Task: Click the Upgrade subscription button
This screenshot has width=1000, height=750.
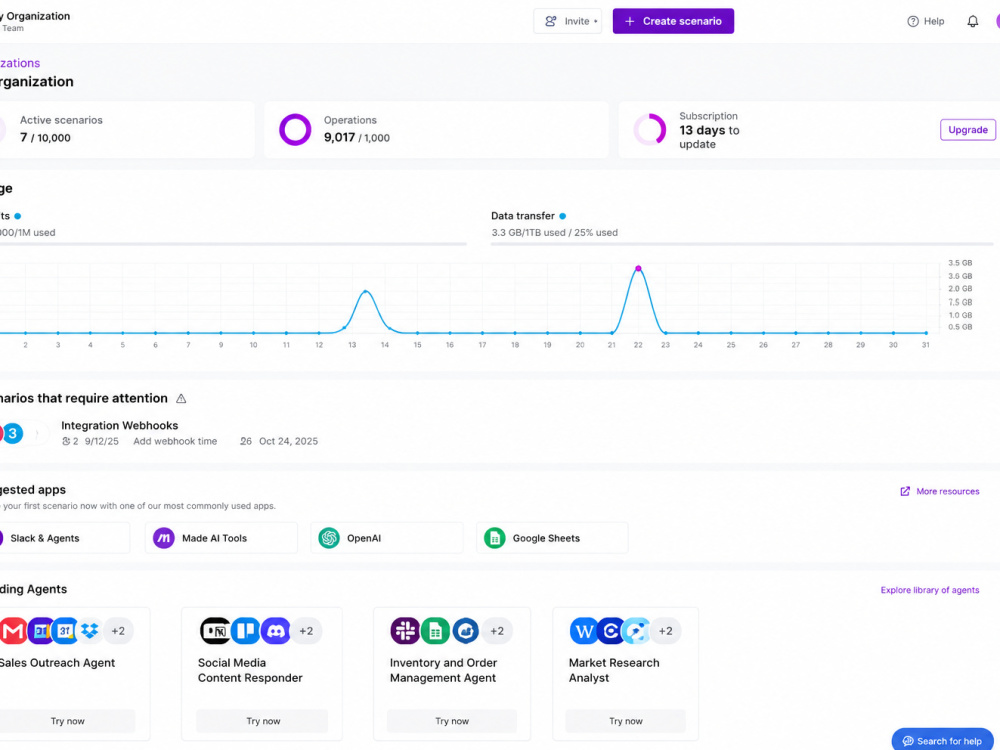Action: (967, 129)
